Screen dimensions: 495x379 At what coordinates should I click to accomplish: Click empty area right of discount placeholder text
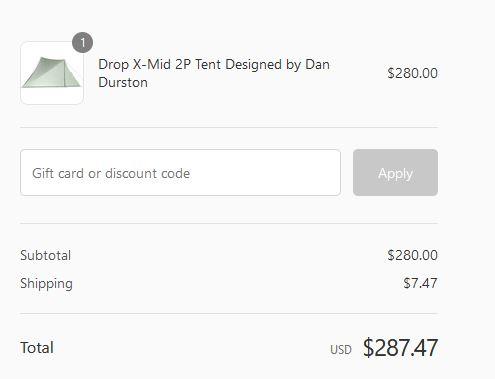click(x=265, y=173)
